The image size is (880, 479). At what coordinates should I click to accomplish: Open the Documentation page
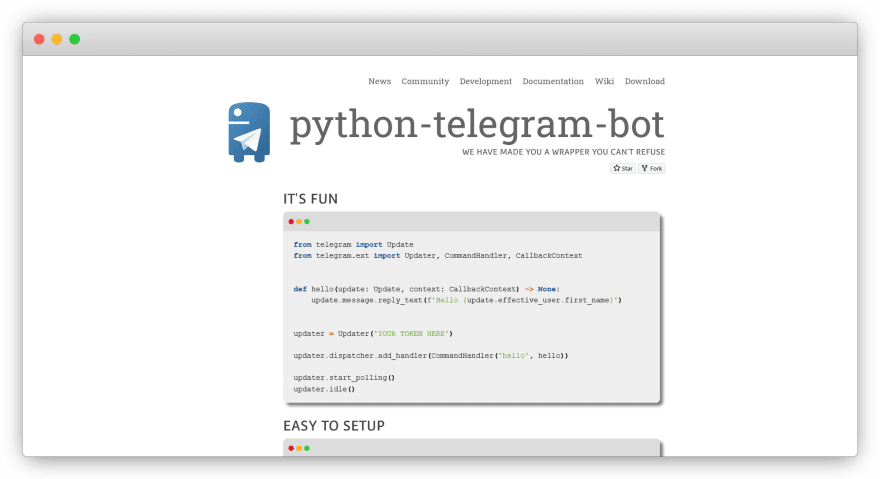click(x=553, y=81)
